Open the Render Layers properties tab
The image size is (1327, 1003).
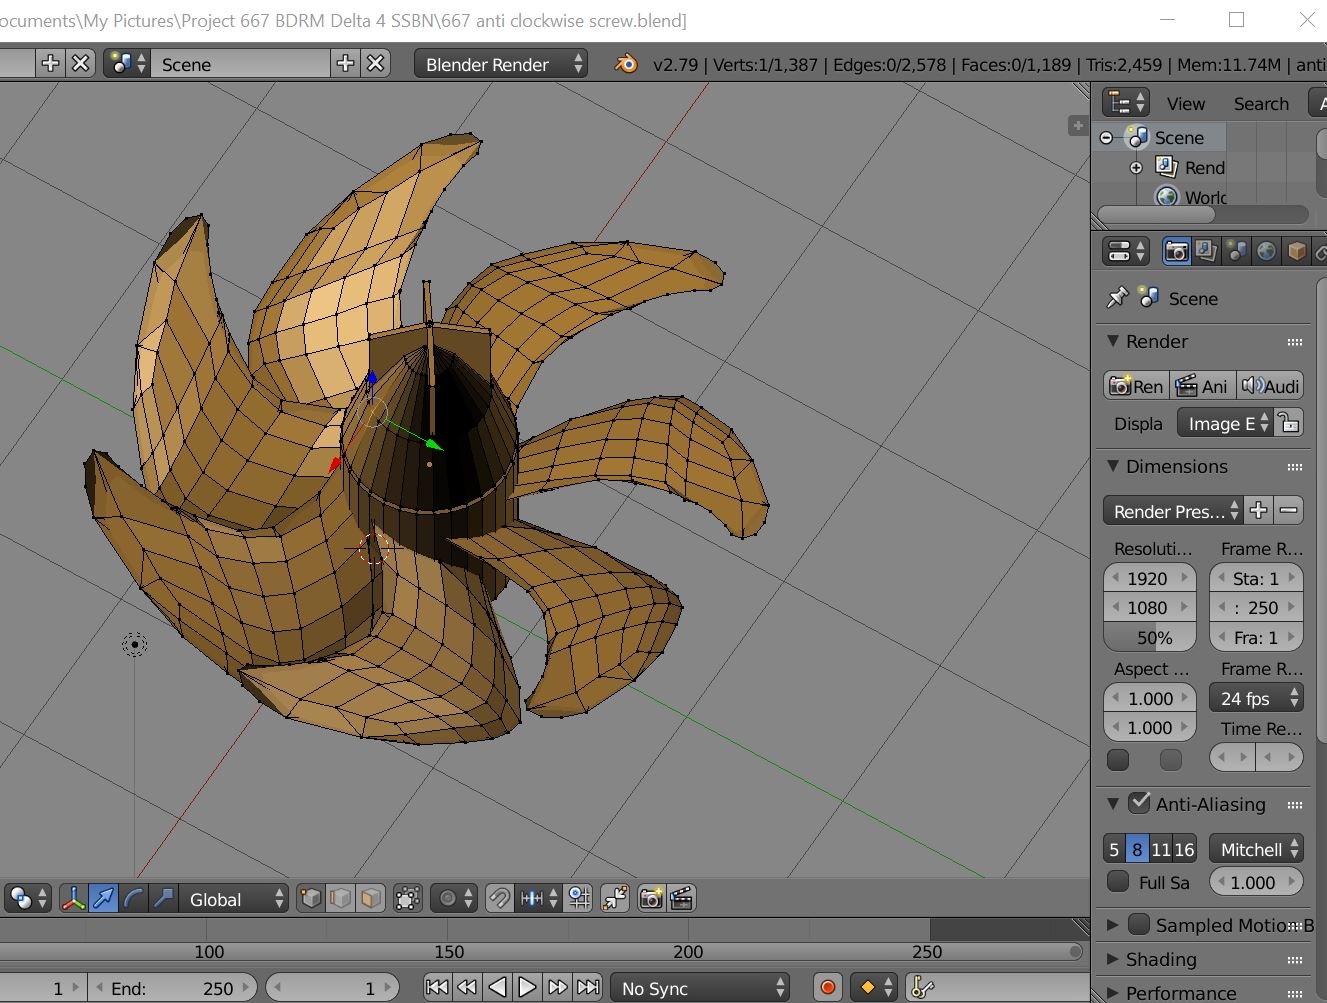tap(1206, 251)
